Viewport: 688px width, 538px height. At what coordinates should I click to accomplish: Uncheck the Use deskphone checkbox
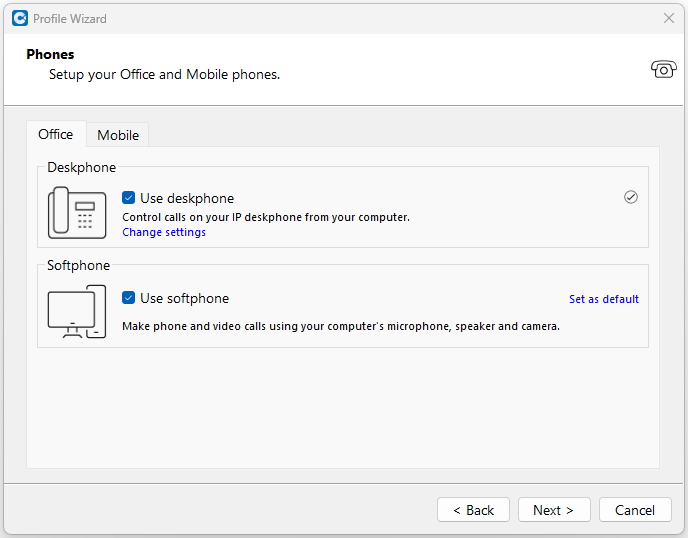click(129, 198)
